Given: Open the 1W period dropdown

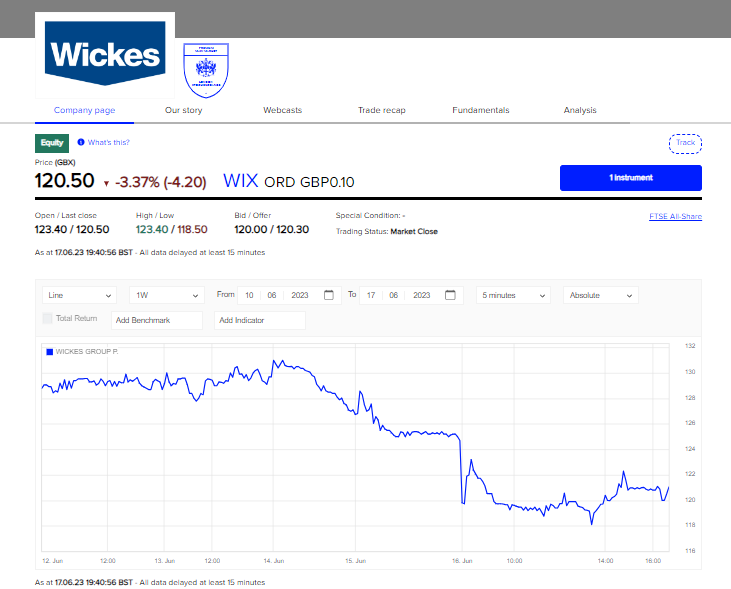Looking at the screenshot, I should (x=166, y=295).
